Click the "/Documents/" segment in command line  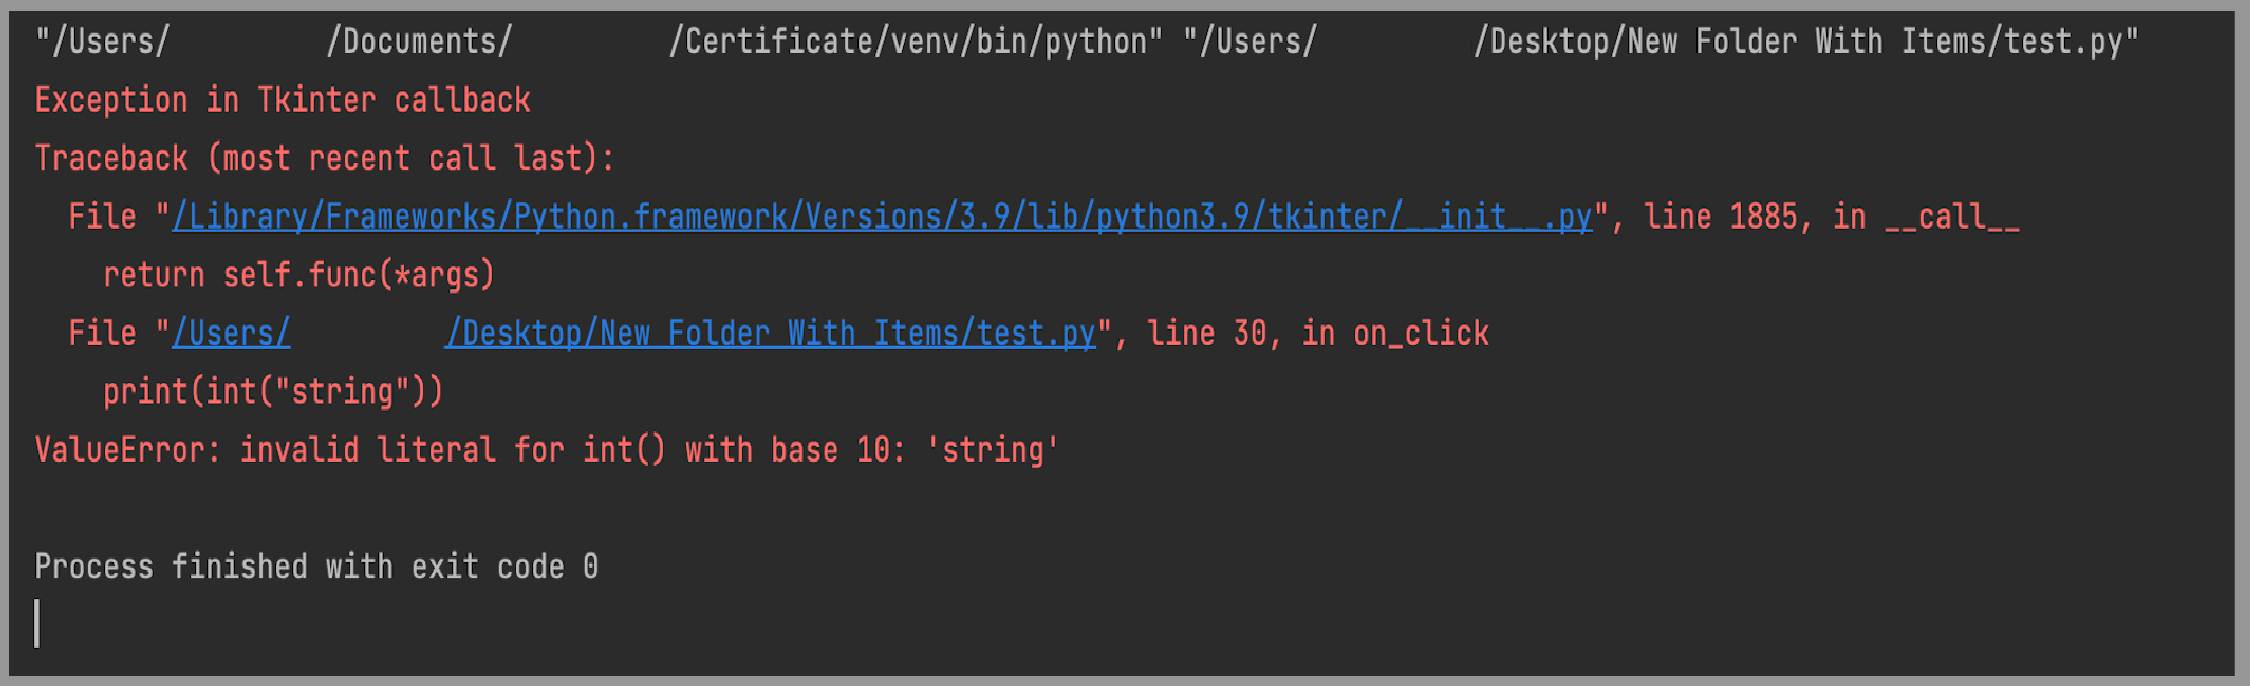point(419,42)
